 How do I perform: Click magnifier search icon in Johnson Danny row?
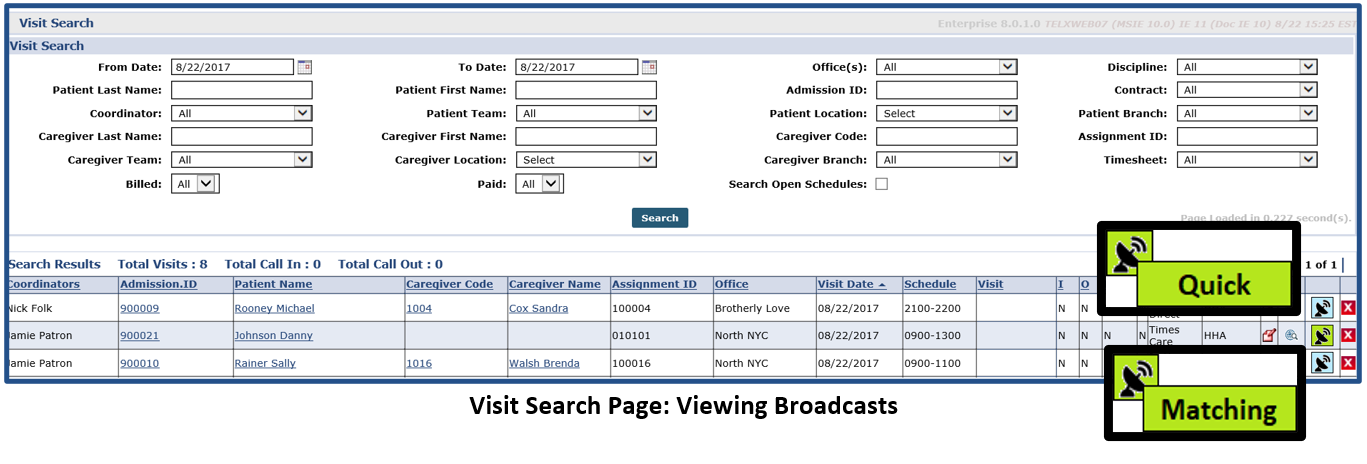pyautogui.click(x=1291, y=336)
